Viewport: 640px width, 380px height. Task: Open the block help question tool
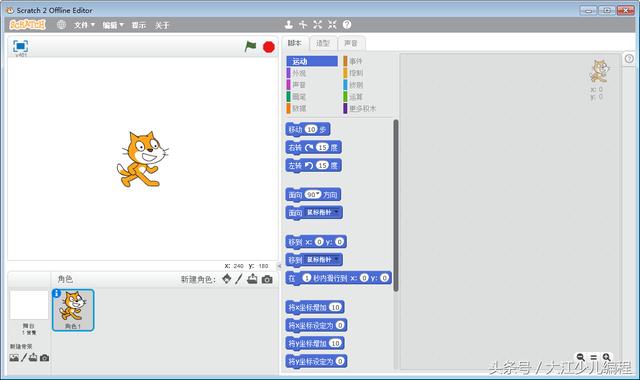pyautogui.click(x=347, y=24)
